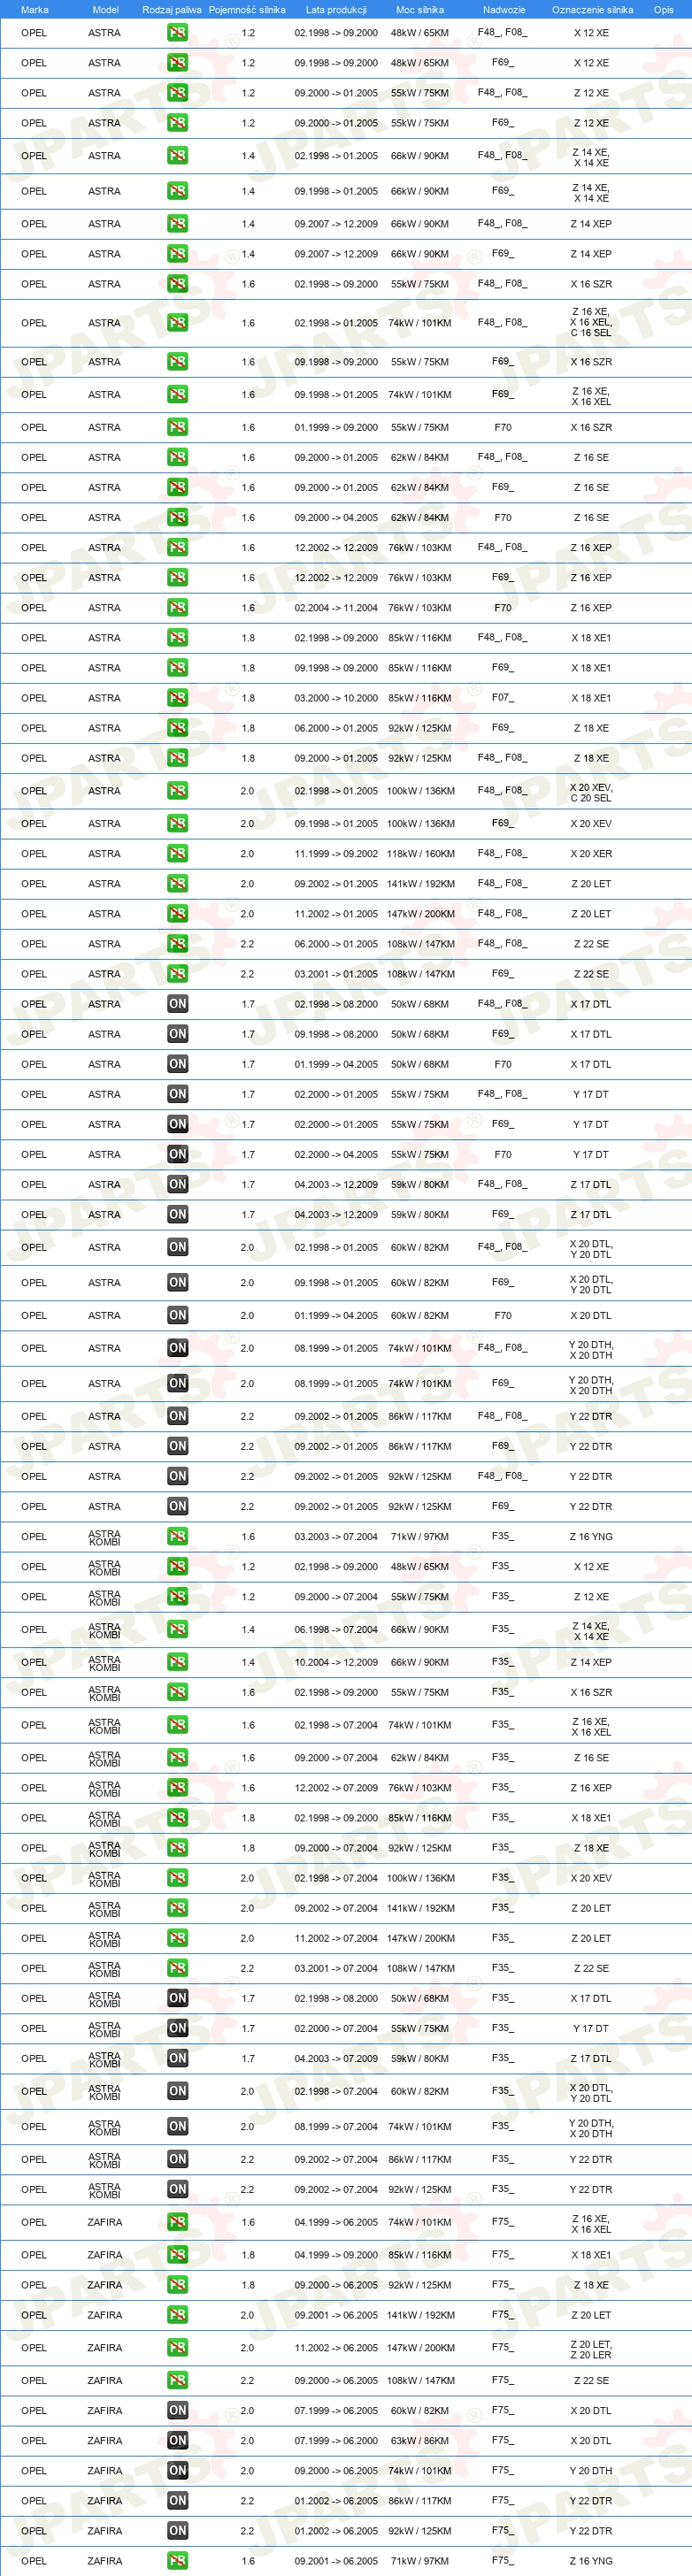Click the Lata produkcji column header
692x2576 pixels.
coord(336,10)
